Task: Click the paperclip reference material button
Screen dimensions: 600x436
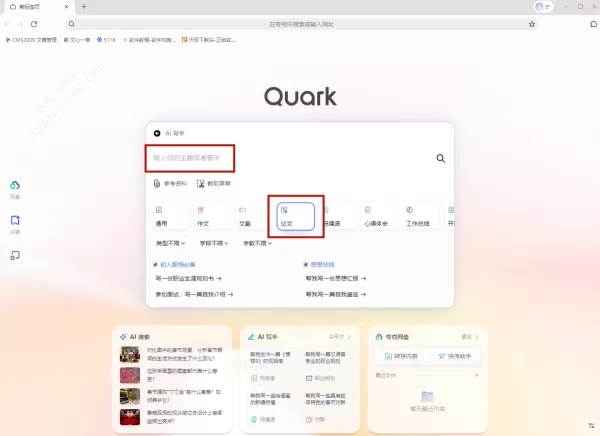Action: [170, 183]
